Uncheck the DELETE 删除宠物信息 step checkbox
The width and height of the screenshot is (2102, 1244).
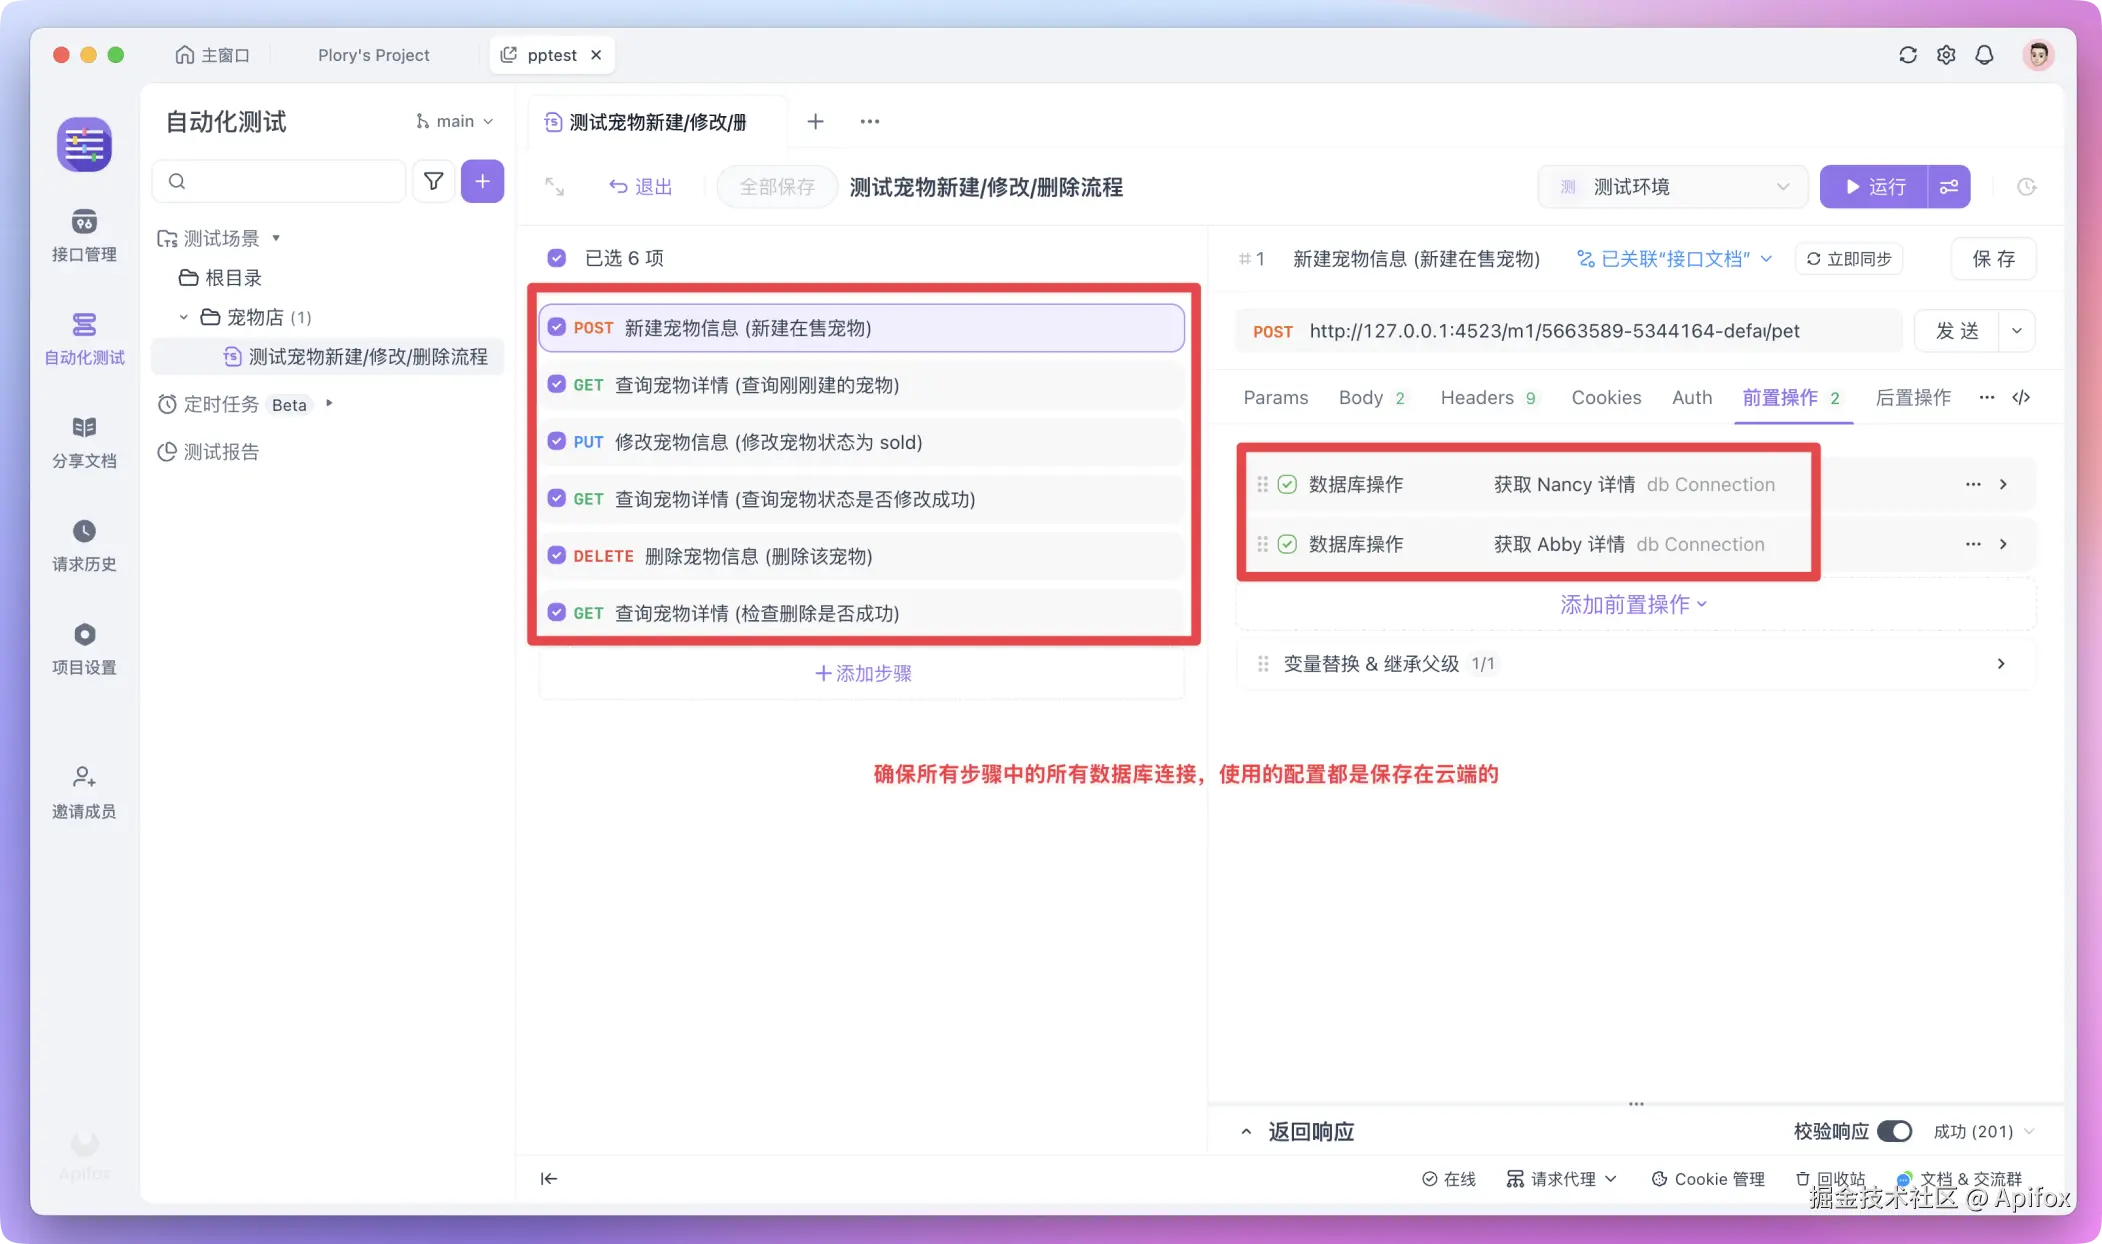click(557, 556)
